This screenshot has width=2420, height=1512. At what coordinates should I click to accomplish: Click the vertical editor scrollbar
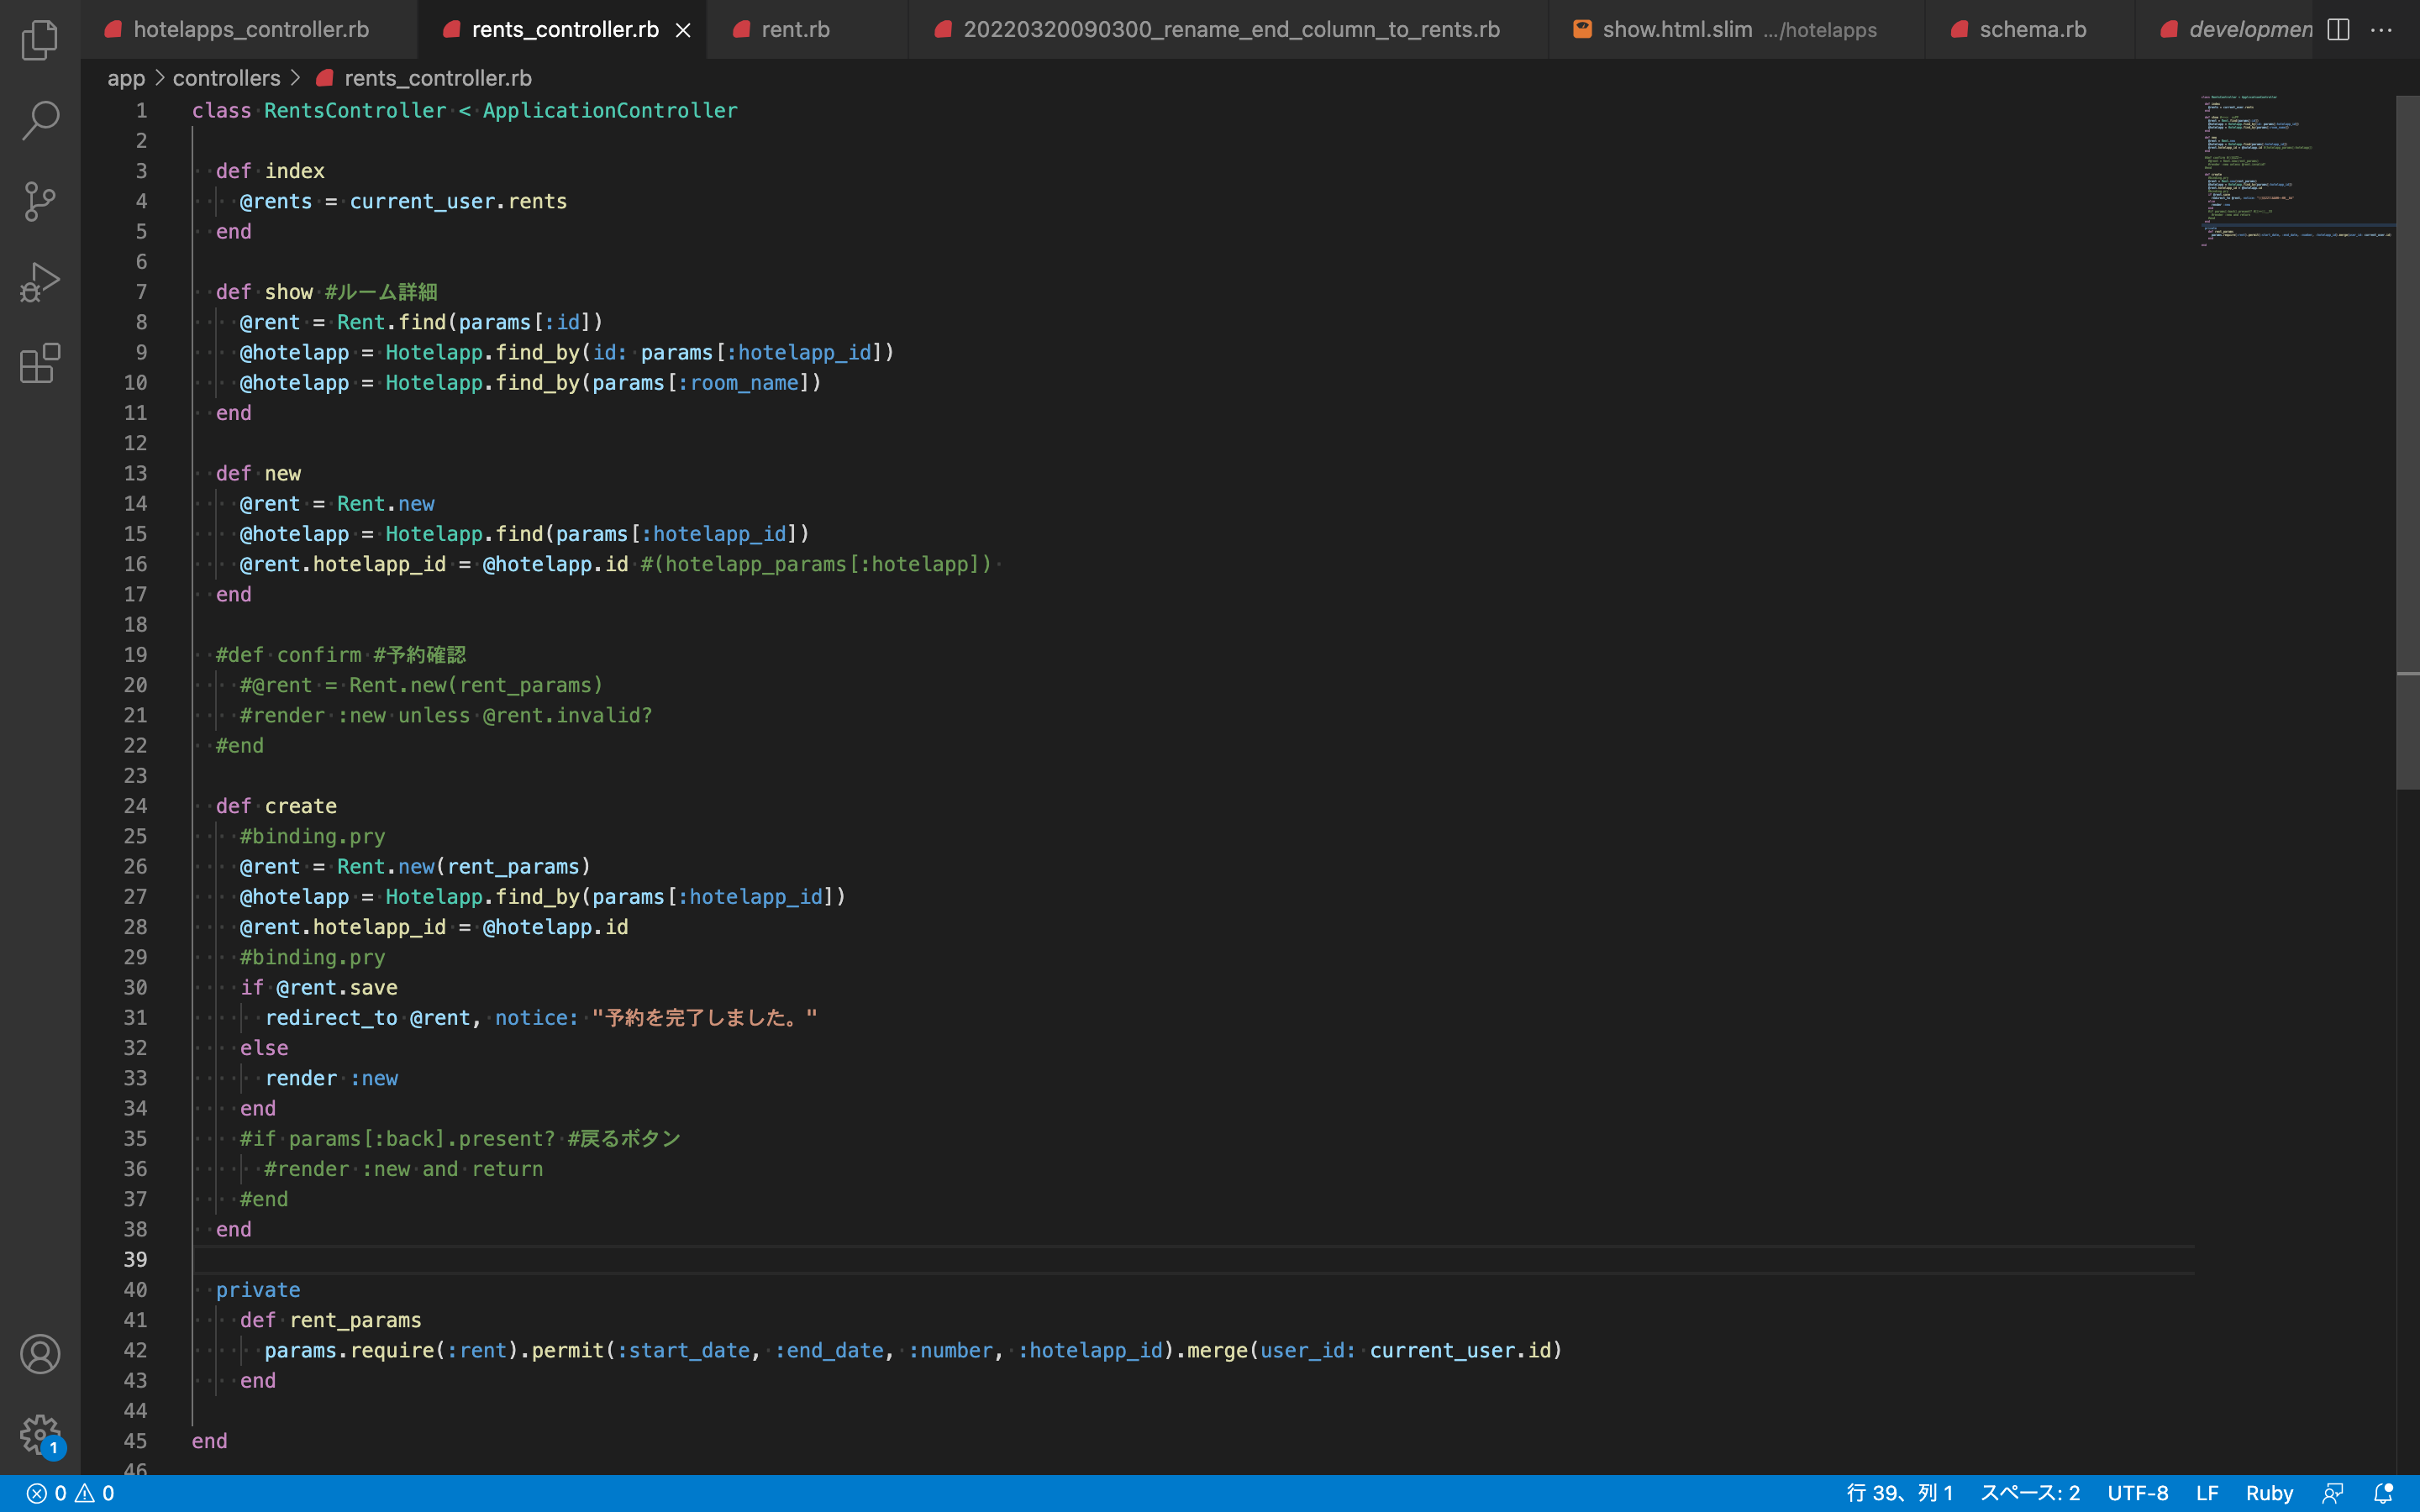(2407, 440)
